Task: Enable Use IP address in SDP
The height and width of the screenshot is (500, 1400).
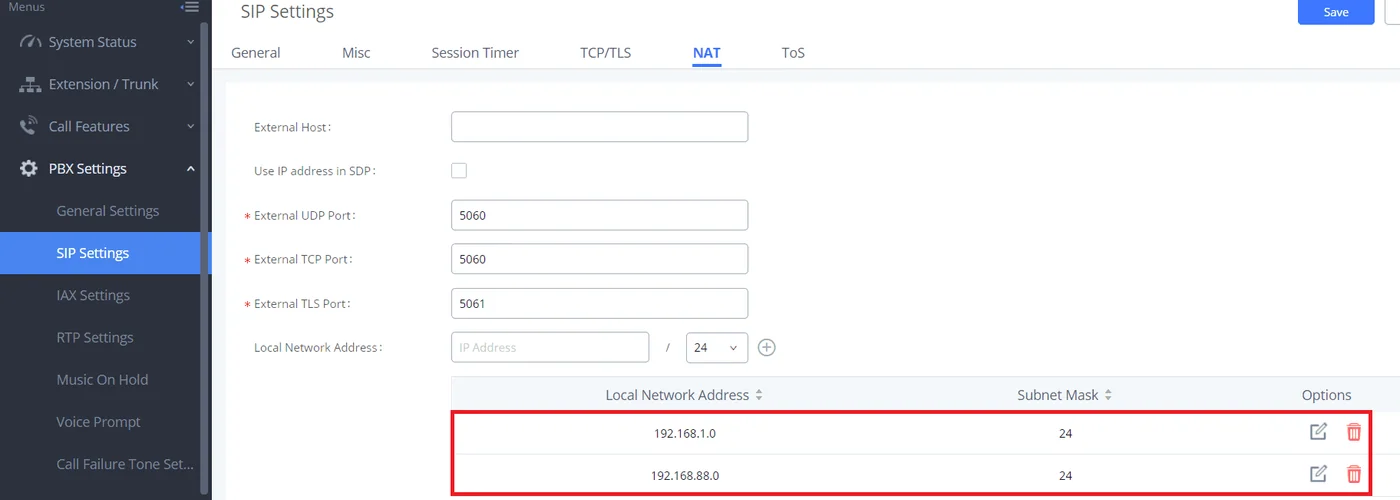Action: click(459, 170)
